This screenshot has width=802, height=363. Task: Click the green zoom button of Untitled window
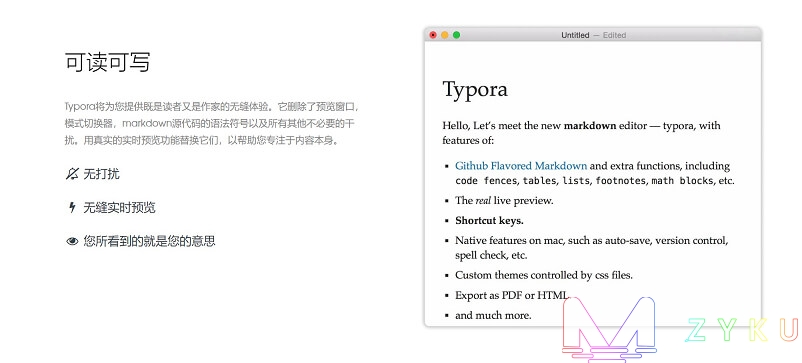point(456,35)
